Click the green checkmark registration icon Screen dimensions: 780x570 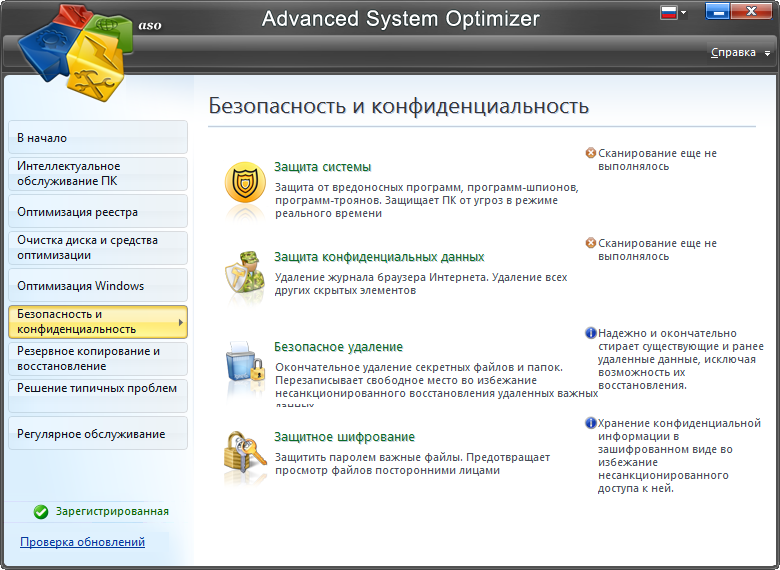point(41,512)
